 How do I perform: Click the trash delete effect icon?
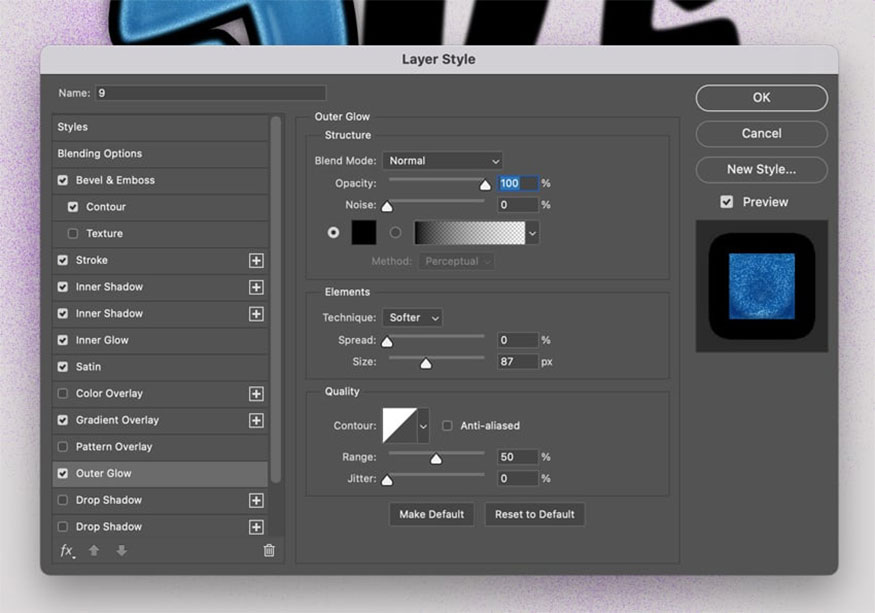(269, 551)
